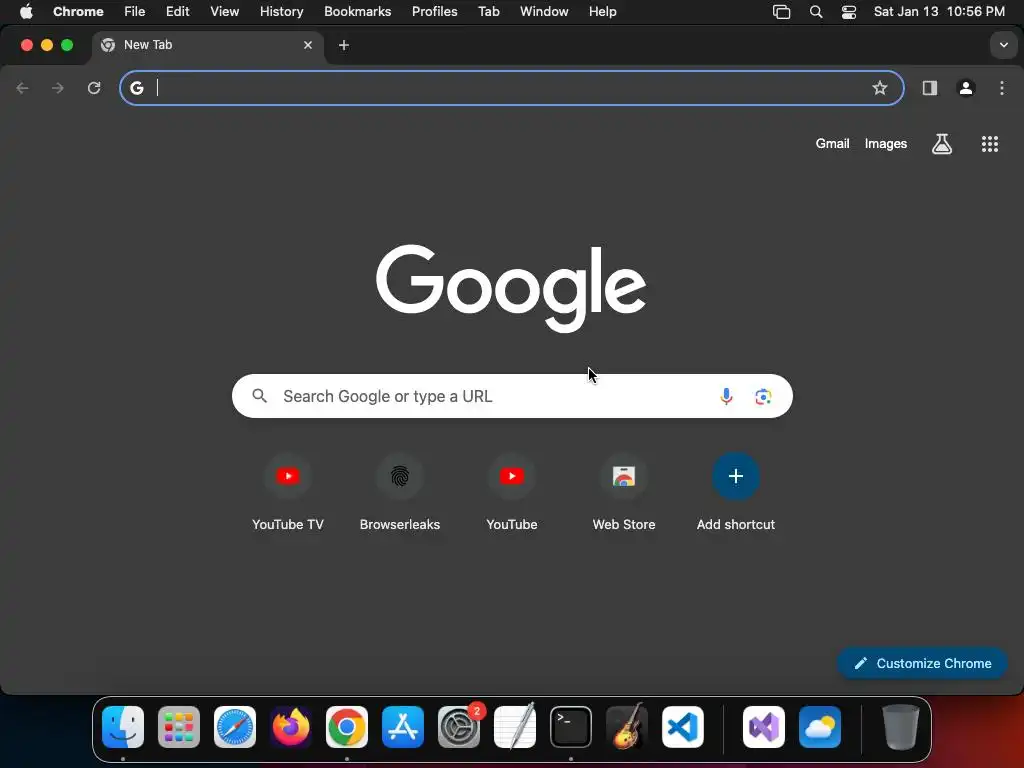Screen dimensions: 1024x768
Task: Open TextEdit from the Dock
Action: click(515, 727)
